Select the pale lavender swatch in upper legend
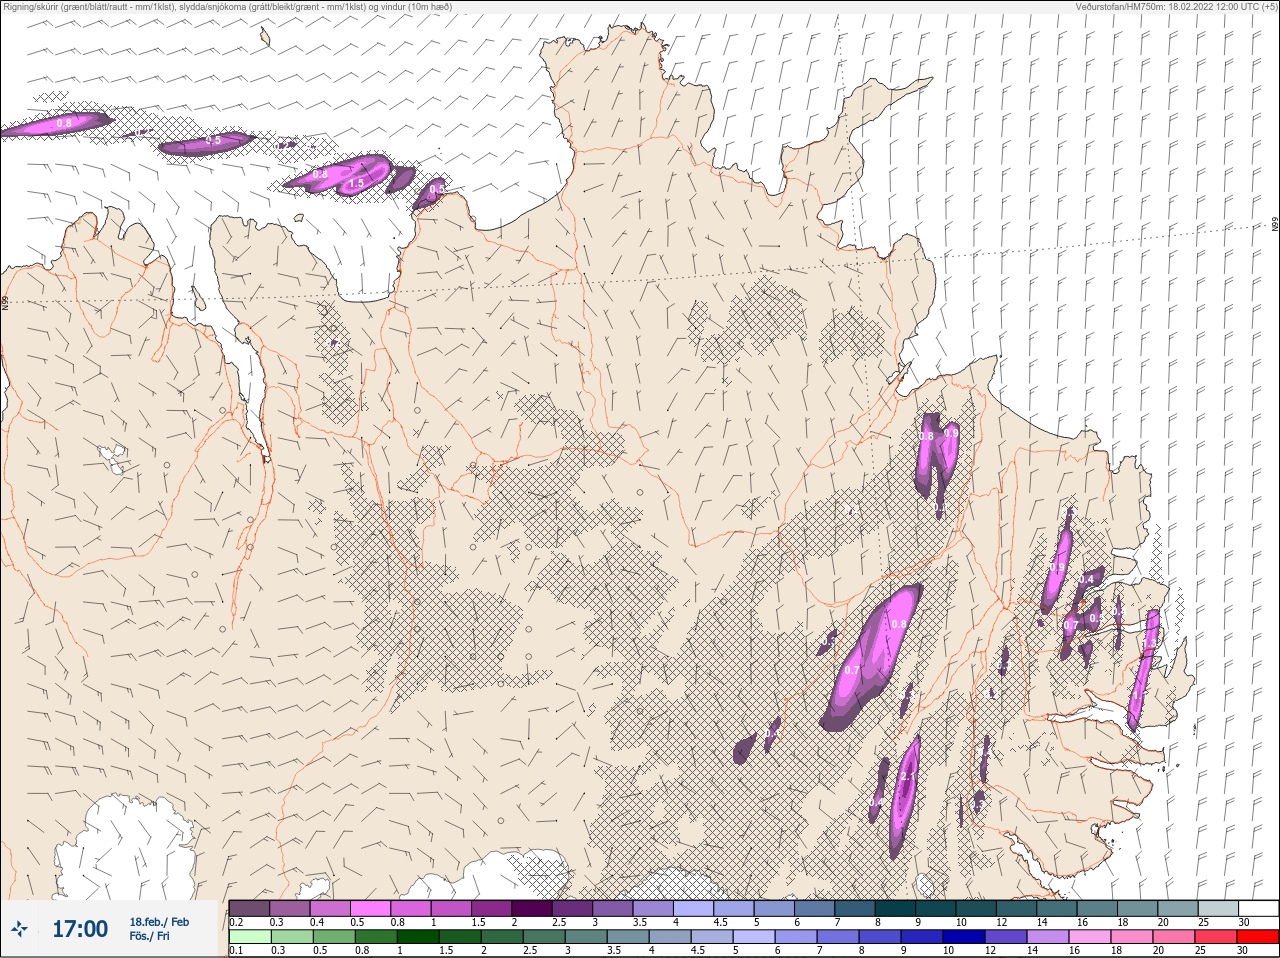Screen dimensions: 1280x958 tap(694, 908)
